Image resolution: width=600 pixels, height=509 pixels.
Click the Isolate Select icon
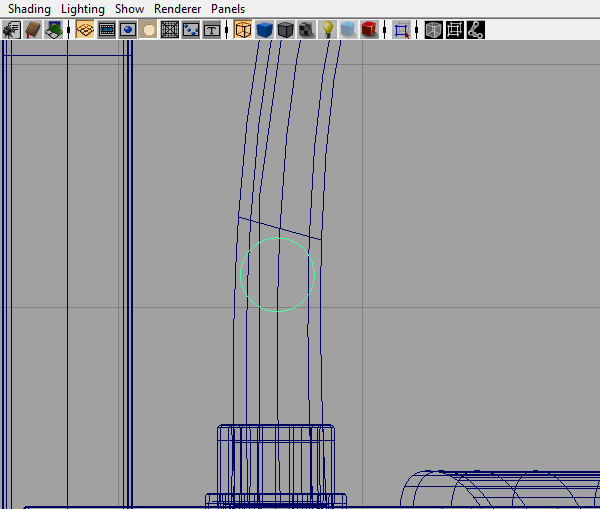pyautogui.click(x=401, y=30)
